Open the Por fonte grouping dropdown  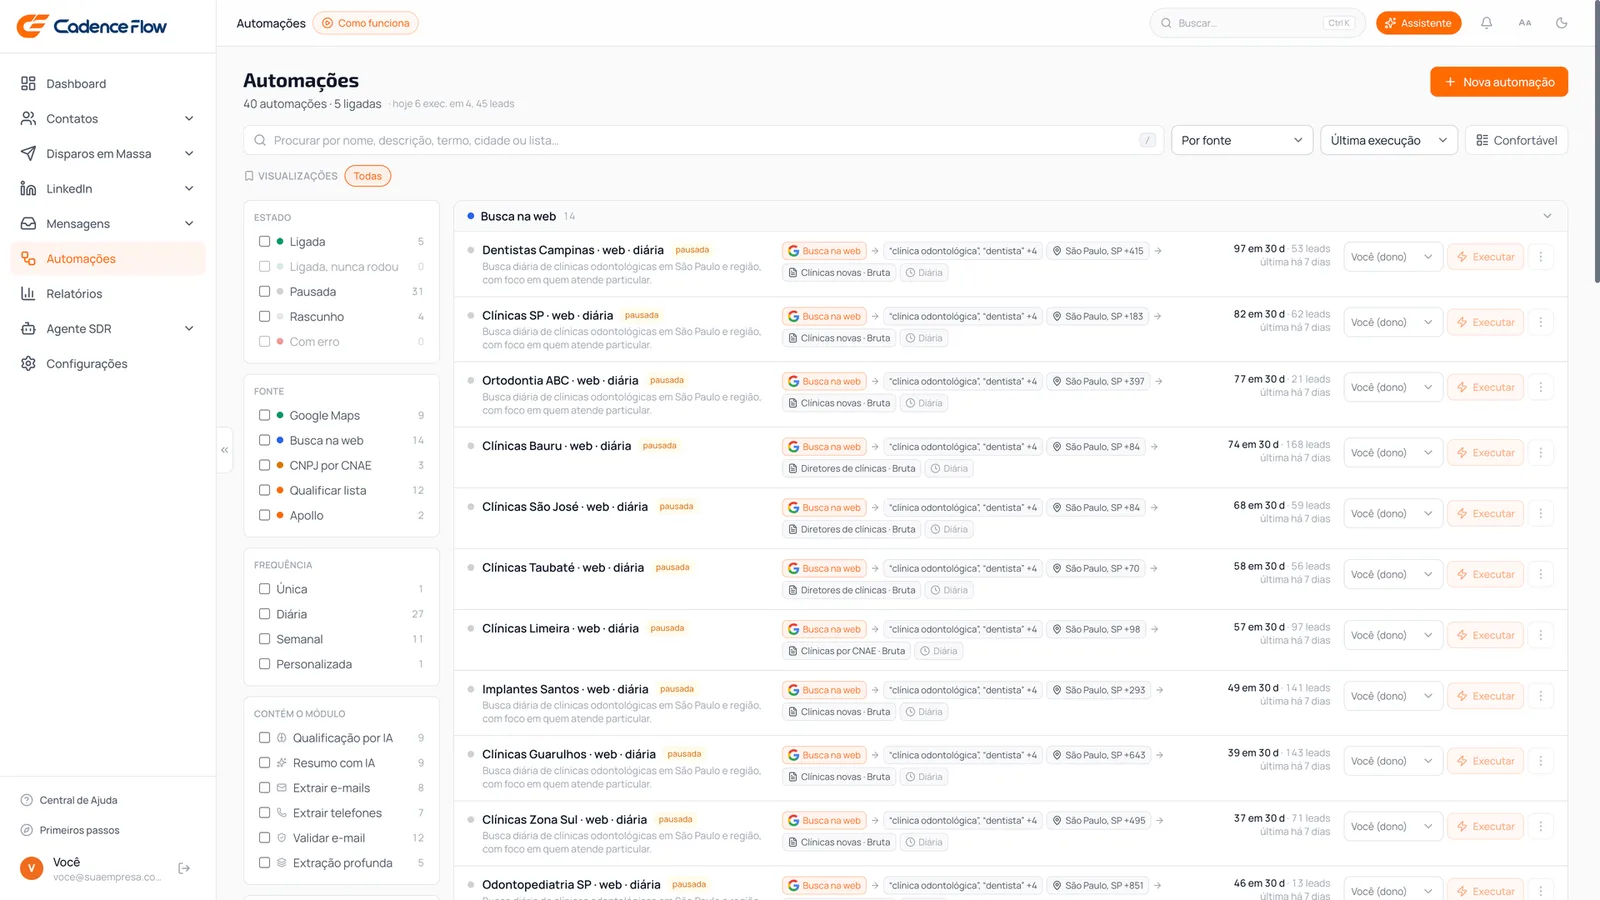pyautogui.click(x=1241, y=140)
